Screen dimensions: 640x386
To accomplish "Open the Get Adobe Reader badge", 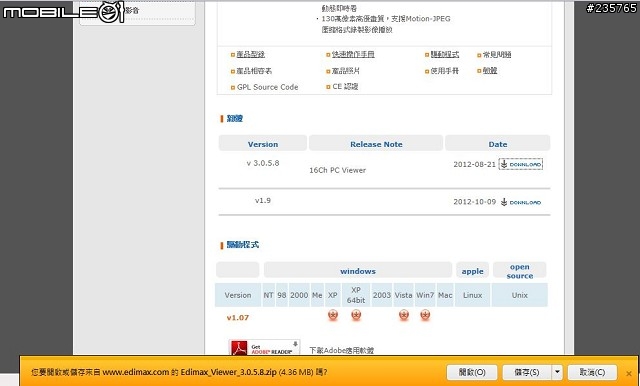I will click(x=264, y=347).
